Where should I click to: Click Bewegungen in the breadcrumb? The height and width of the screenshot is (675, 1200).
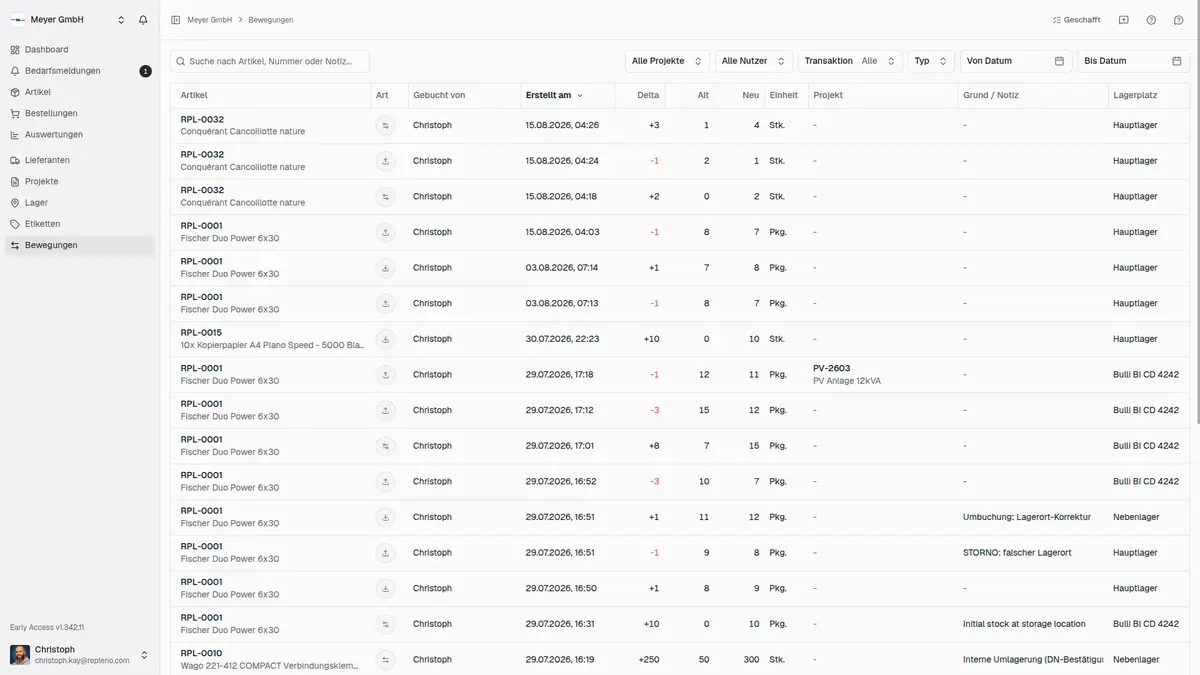pos(271,20)
